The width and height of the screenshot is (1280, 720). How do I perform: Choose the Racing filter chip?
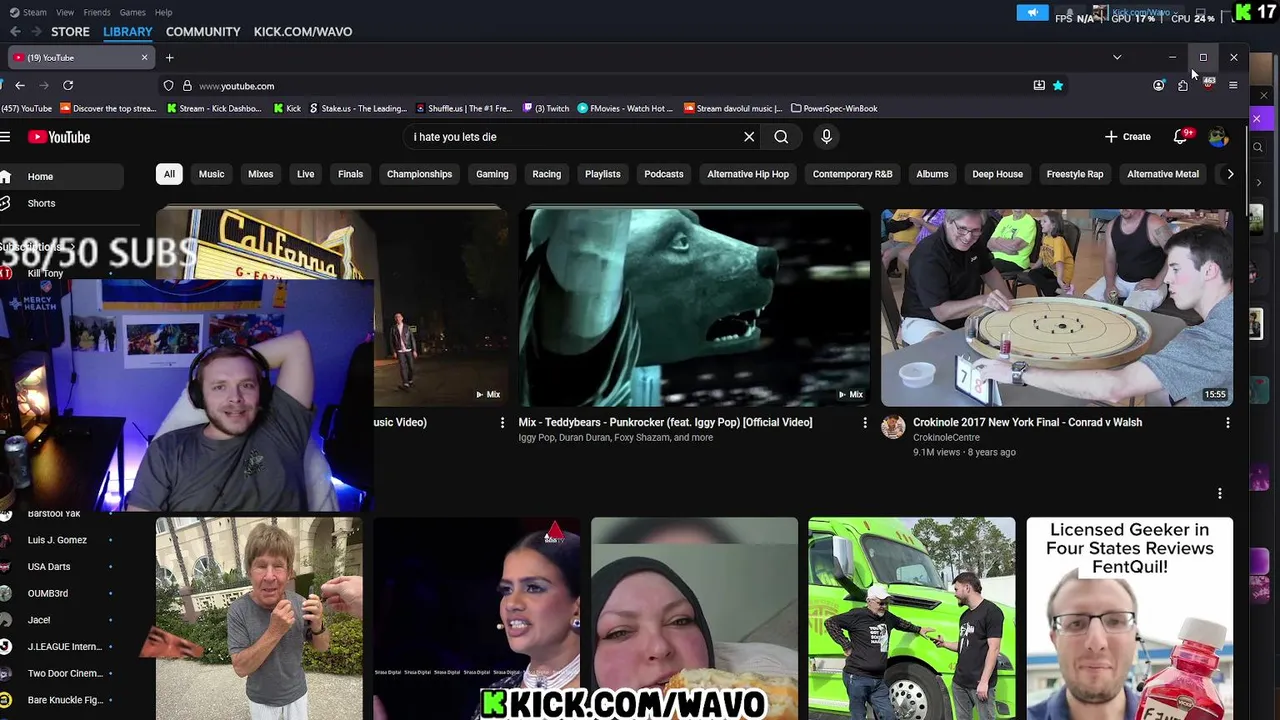click(x=546, y=174)
